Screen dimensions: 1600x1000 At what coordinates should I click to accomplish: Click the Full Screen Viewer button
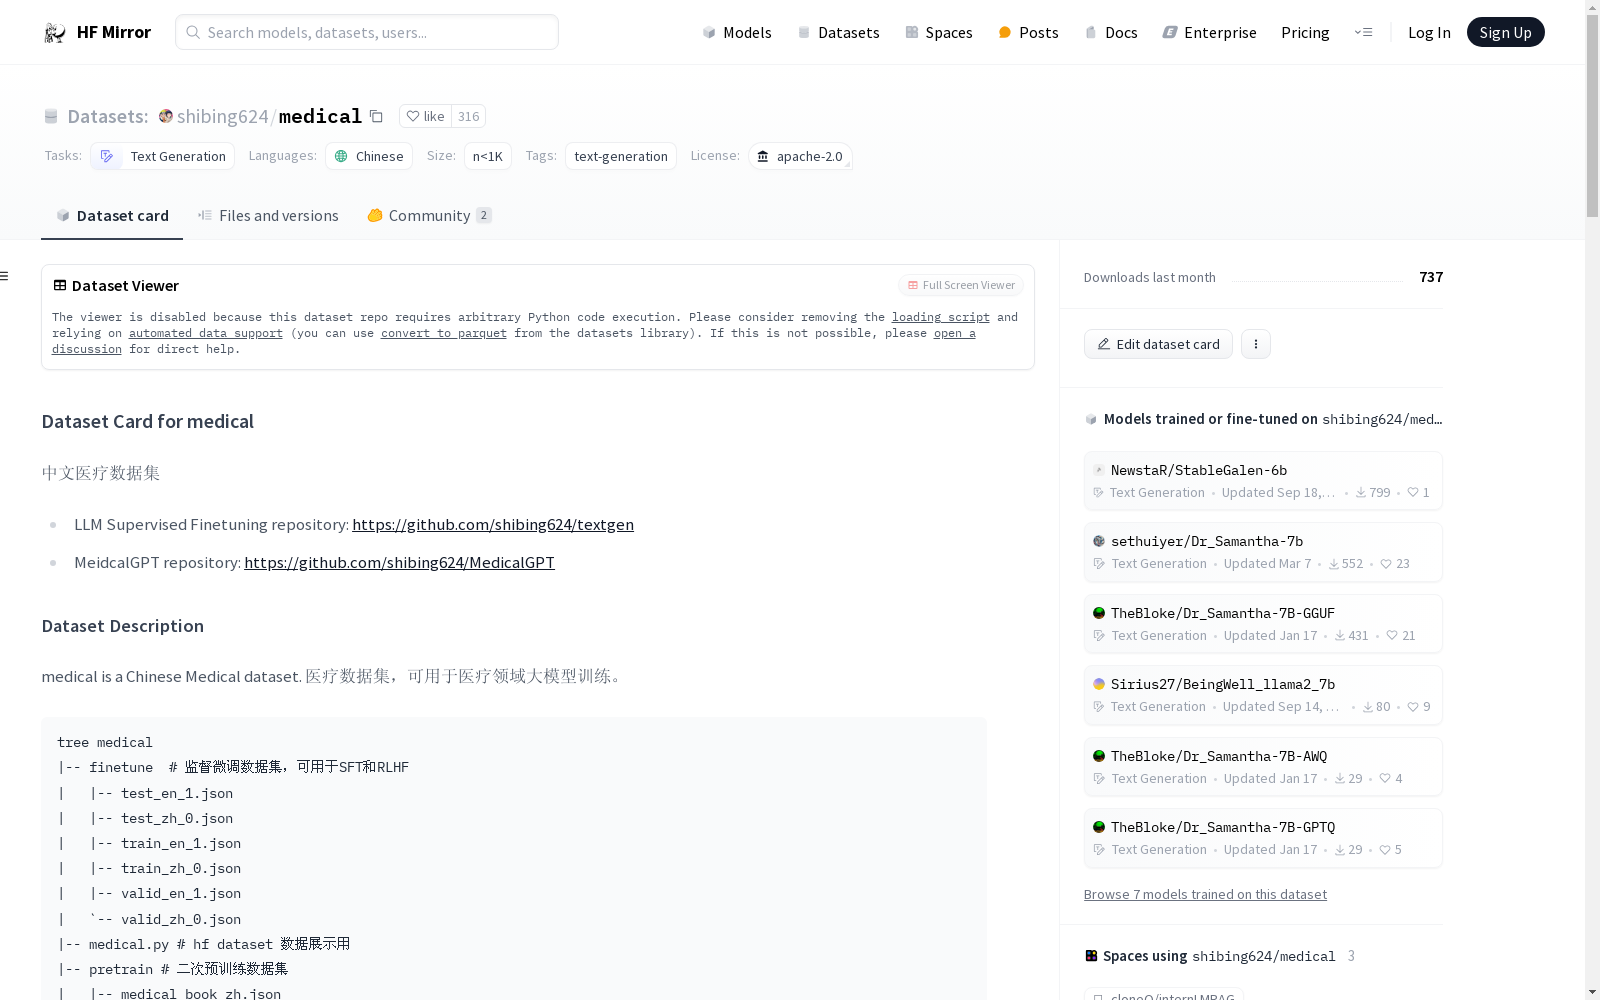click(x=961, y=285)
